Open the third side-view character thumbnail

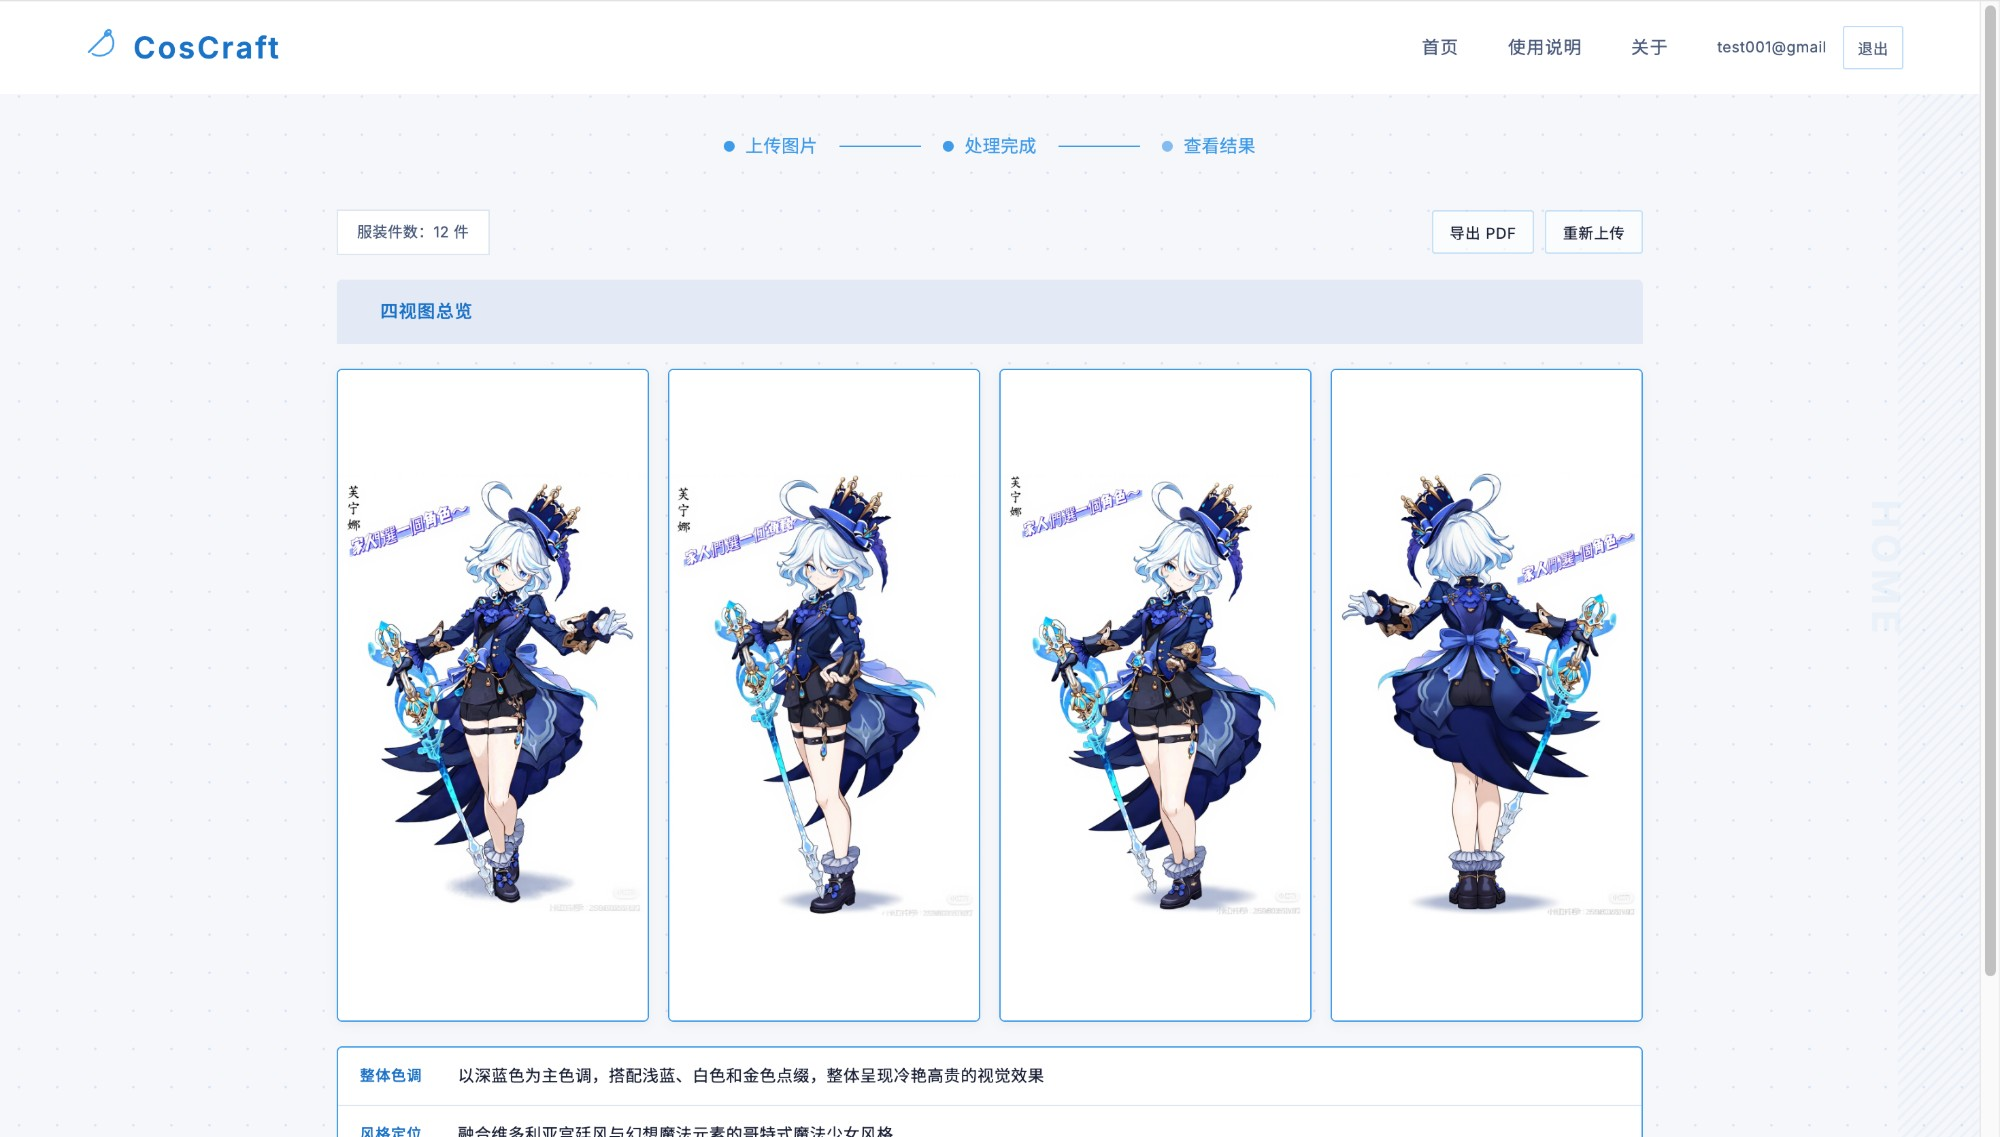click(1155, 695)
